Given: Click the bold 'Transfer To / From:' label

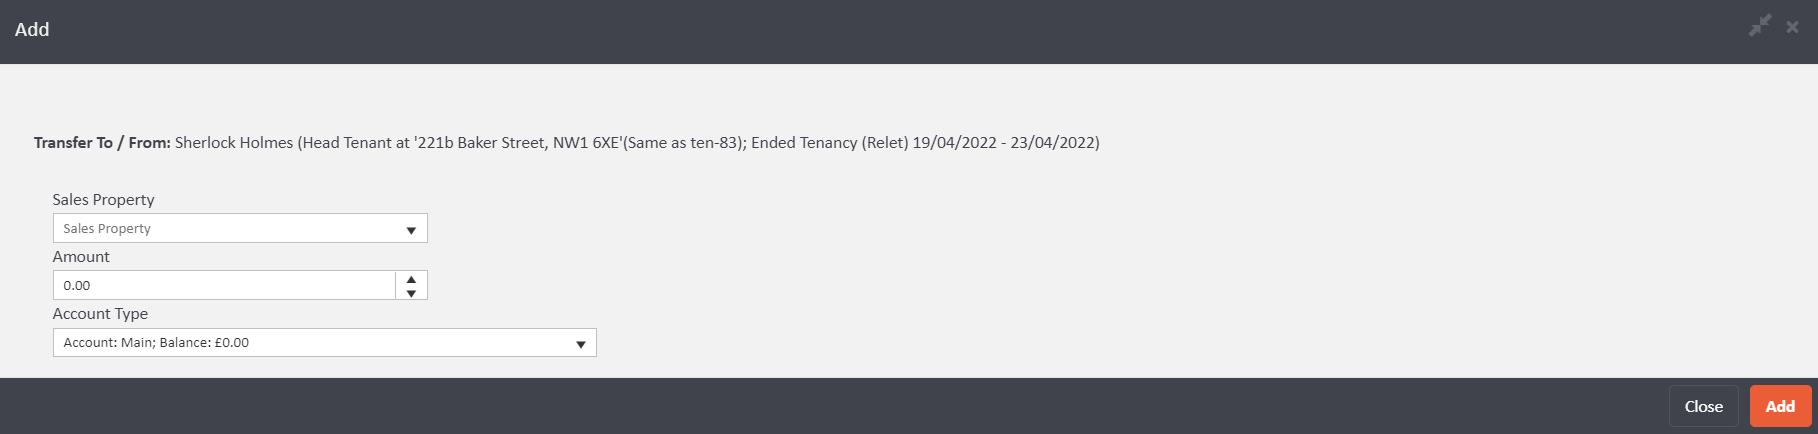Looking at the screenshot, I should click(102, 143).
